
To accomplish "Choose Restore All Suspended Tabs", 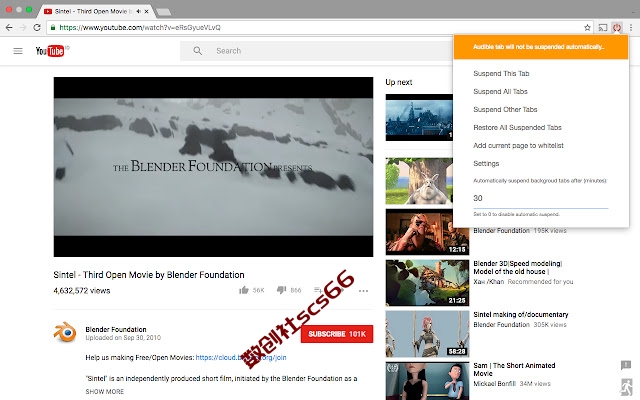I will pyautogui.click(x=518, y=127).
